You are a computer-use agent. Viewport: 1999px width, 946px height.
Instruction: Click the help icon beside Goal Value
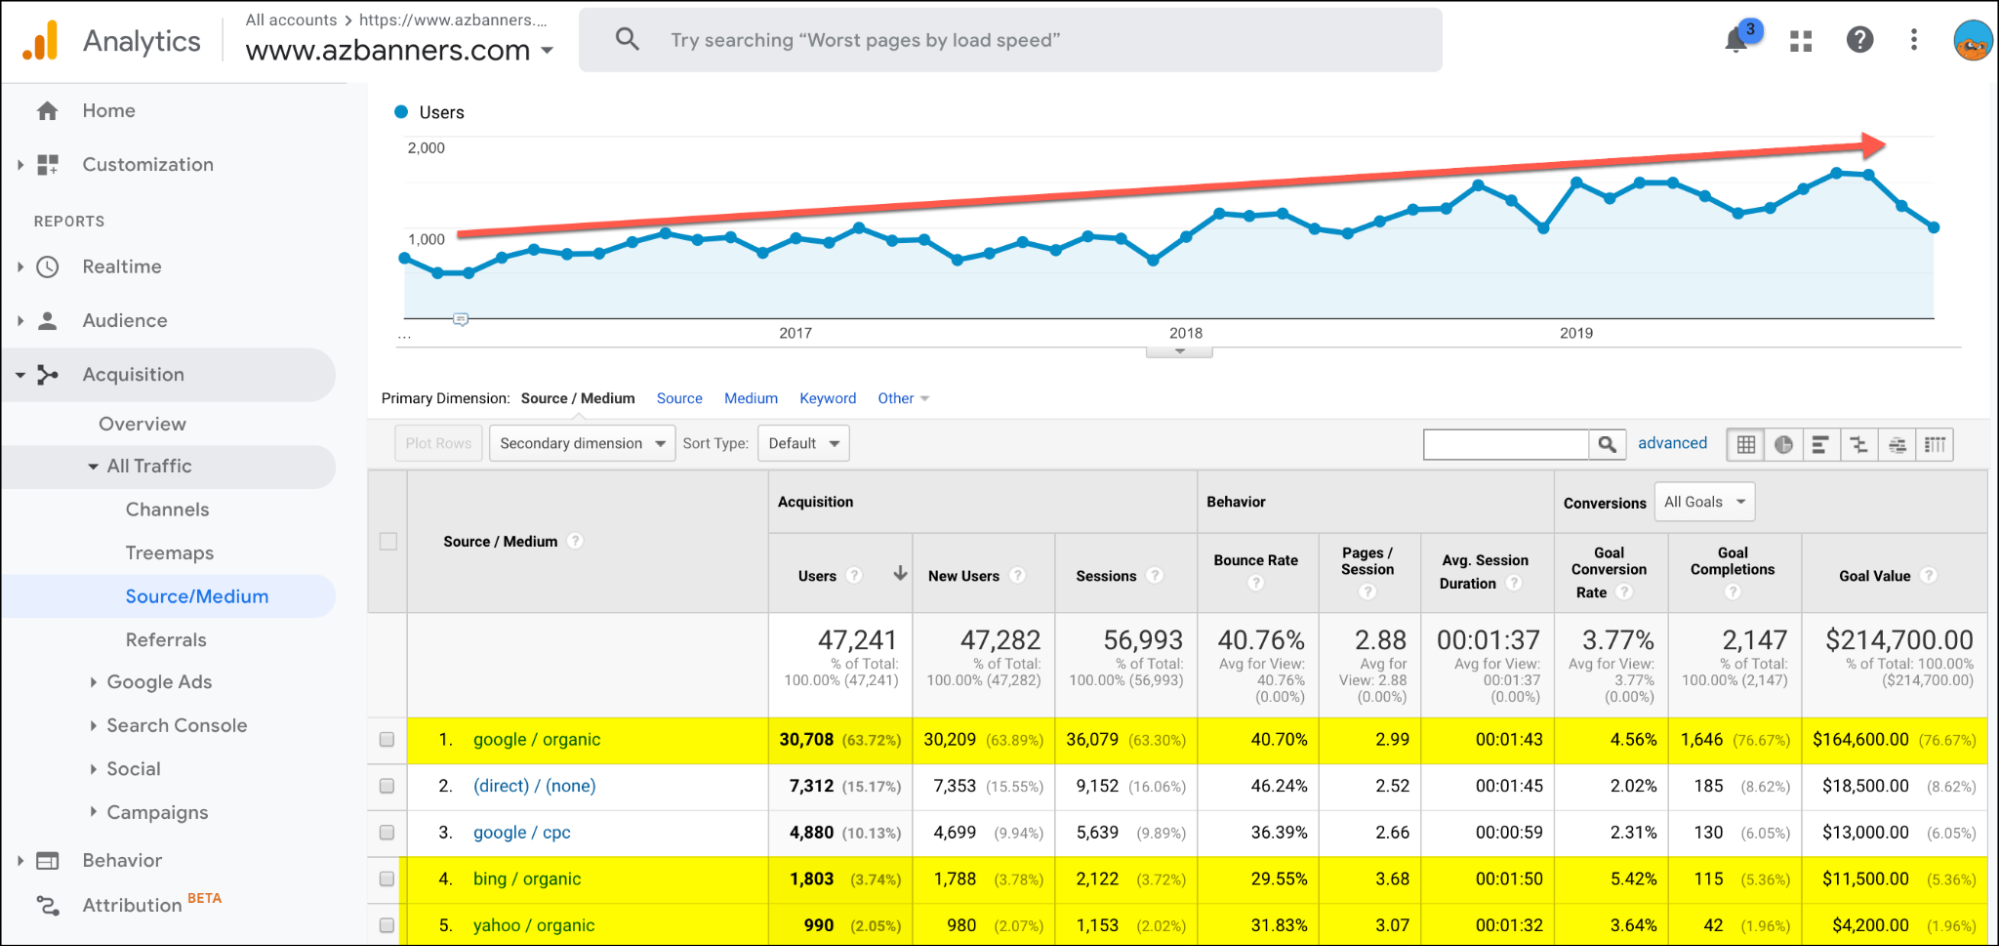[1929, 576]
